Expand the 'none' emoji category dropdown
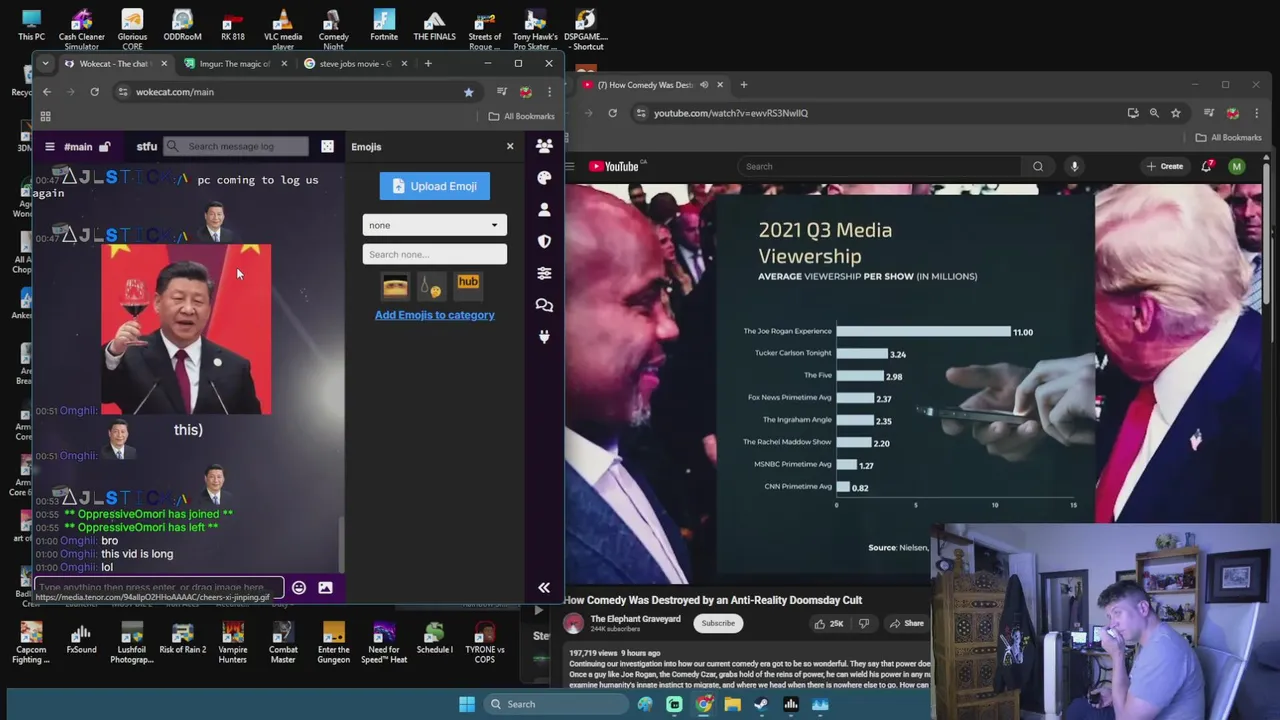Image resolution: width=1280 pixels, height=720 pixels. tap(435, 225)
